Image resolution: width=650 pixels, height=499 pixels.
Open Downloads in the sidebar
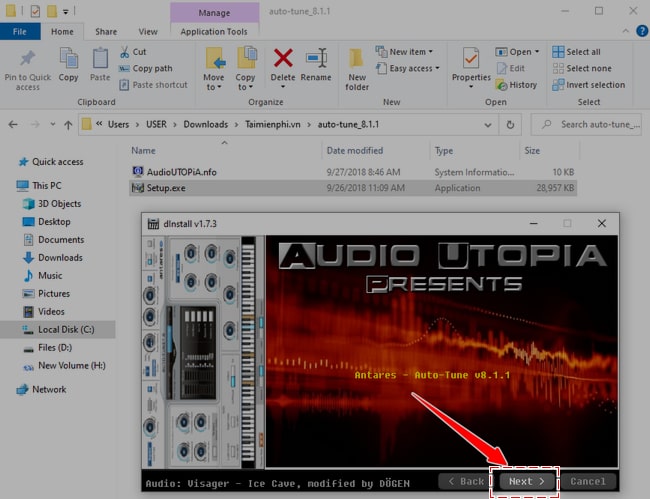click(x=53, y=257)
